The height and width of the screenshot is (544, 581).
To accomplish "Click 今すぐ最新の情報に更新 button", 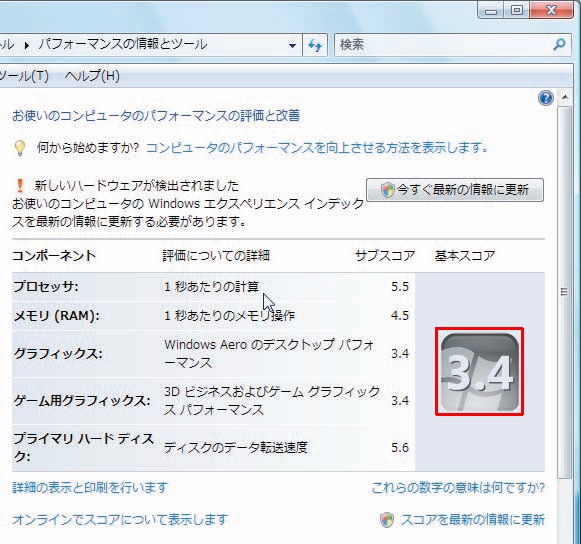I will click(x=455, y=190).
